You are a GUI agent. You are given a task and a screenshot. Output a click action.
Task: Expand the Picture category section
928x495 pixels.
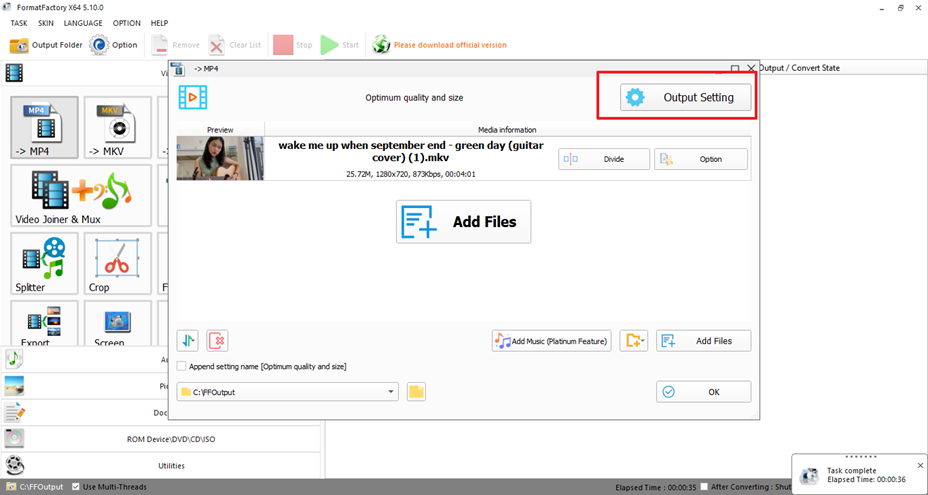click(84, 386)
